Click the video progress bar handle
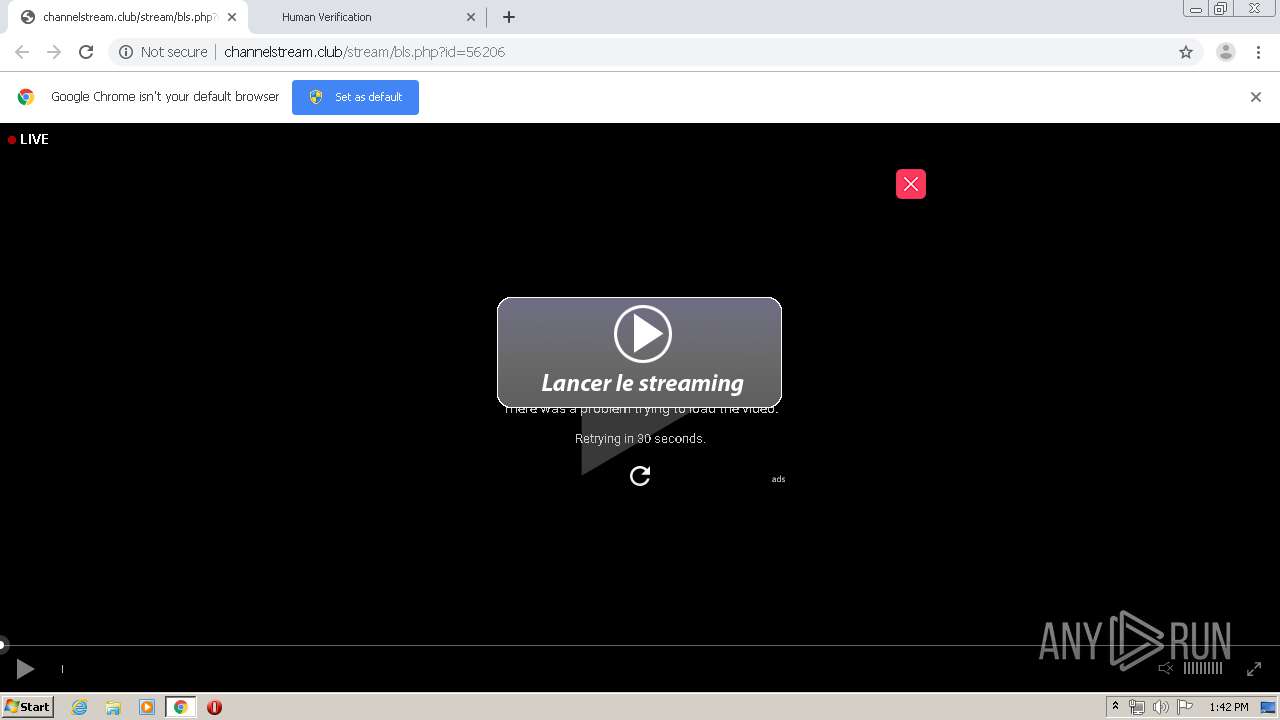 3,645
